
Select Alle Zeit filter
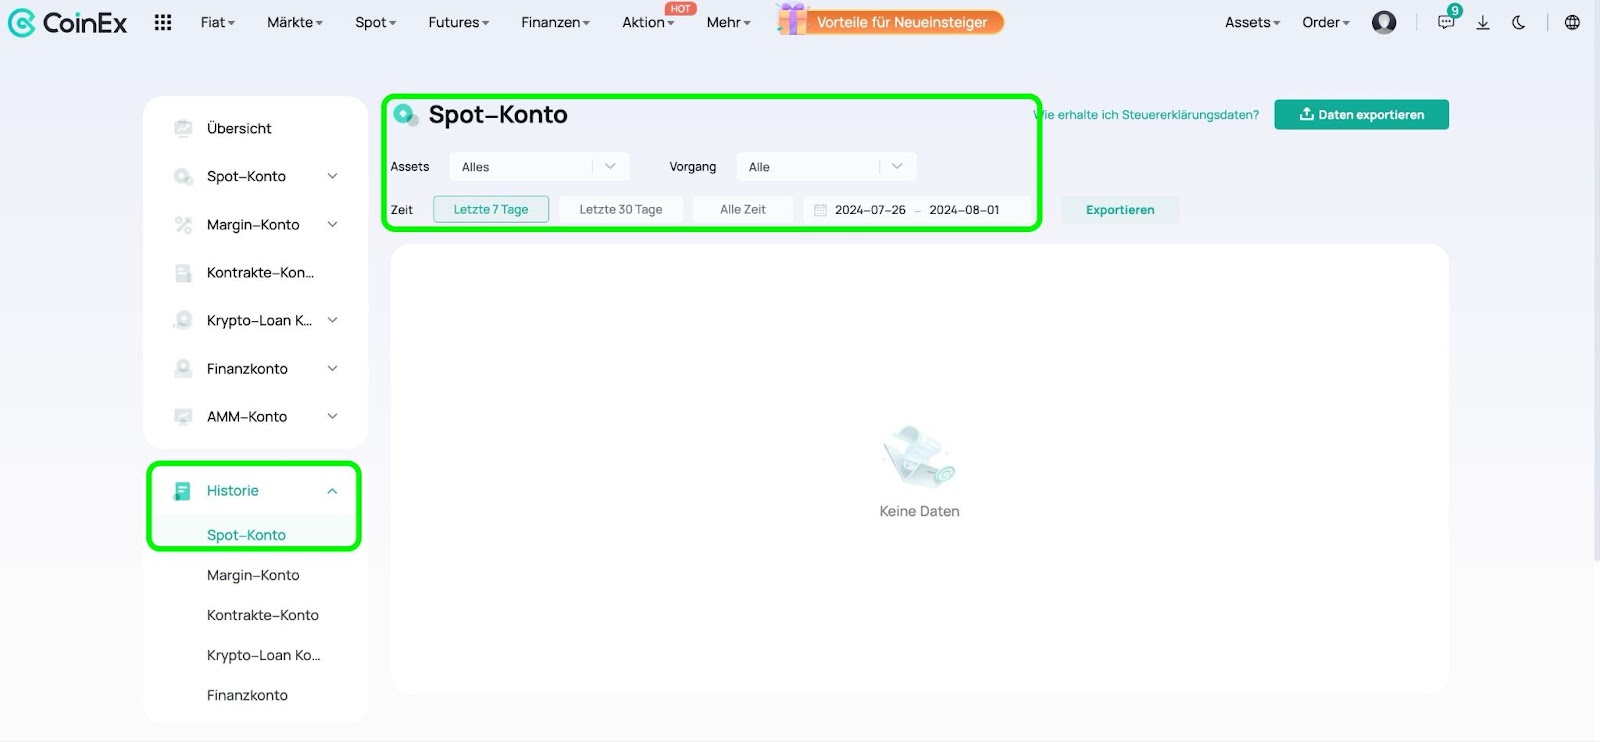click(x=743, y=210)
